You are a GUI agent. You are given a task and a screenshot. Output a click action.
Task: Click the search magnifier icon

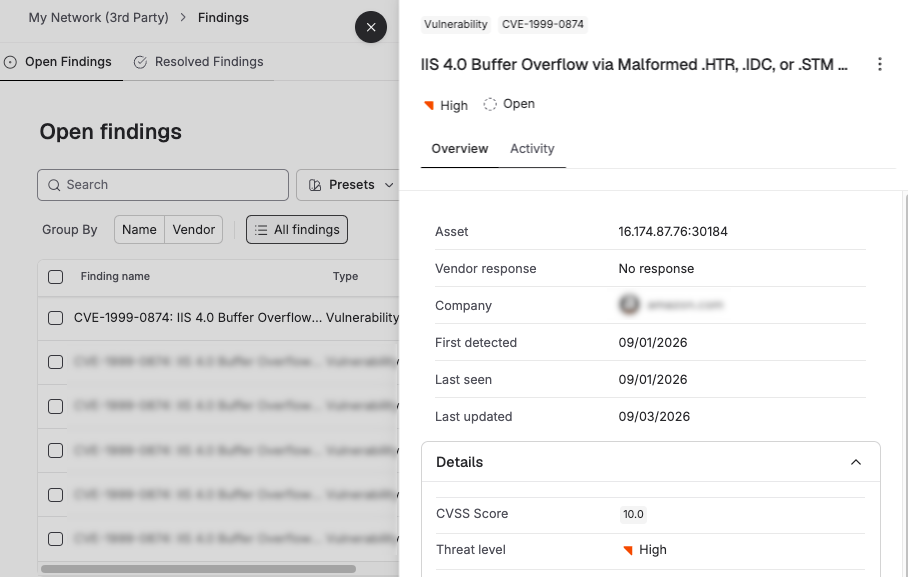click(54, 185)
